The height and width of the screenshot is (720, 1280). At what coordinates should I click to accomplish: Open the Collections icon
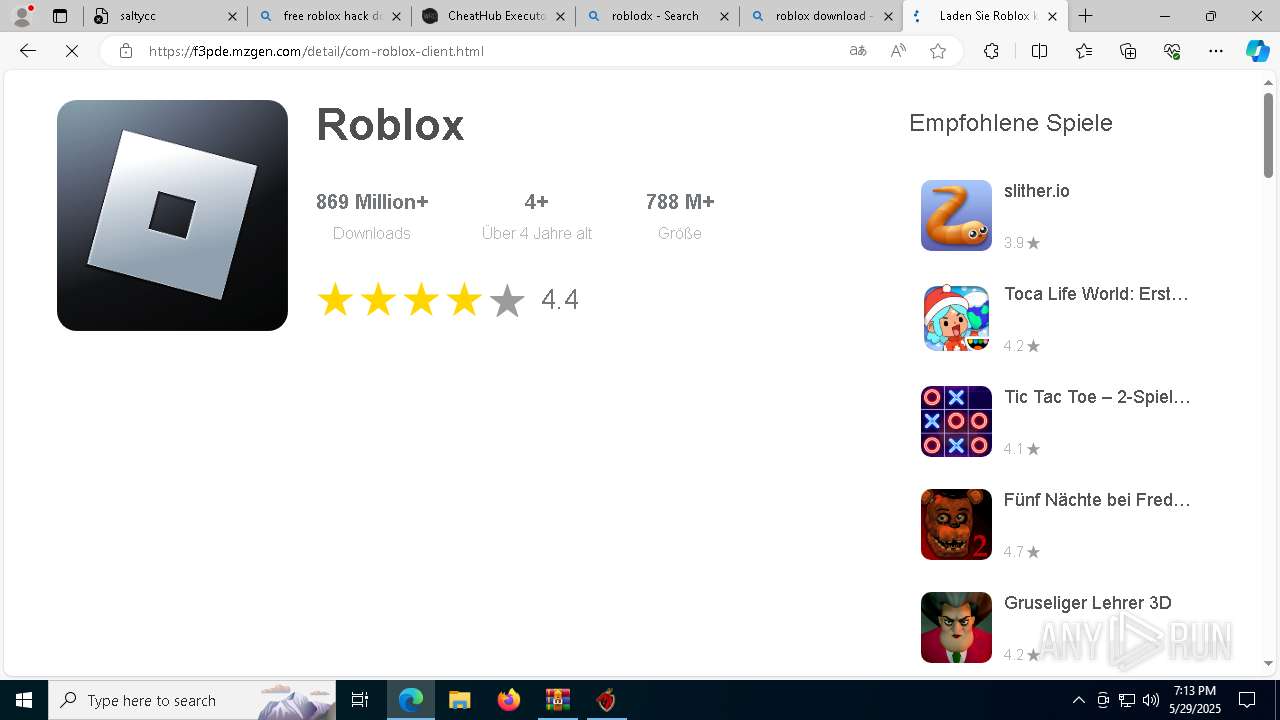[1128, 51]
